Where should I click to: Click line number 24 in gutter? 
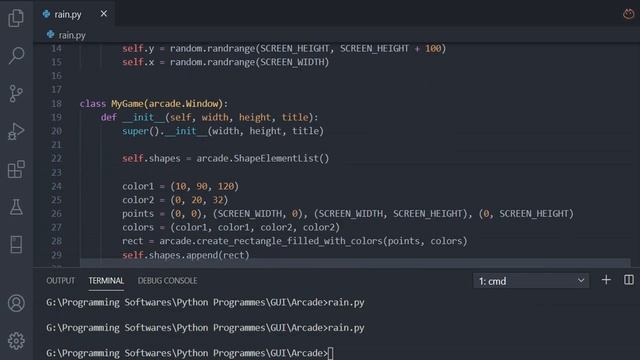[x=56, y=186]
